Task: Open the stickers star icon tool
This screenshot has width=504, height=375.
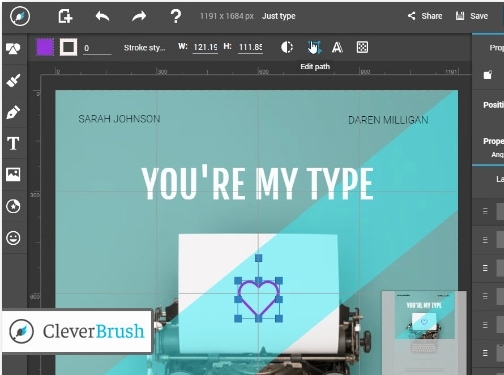Action: [13, 206]
